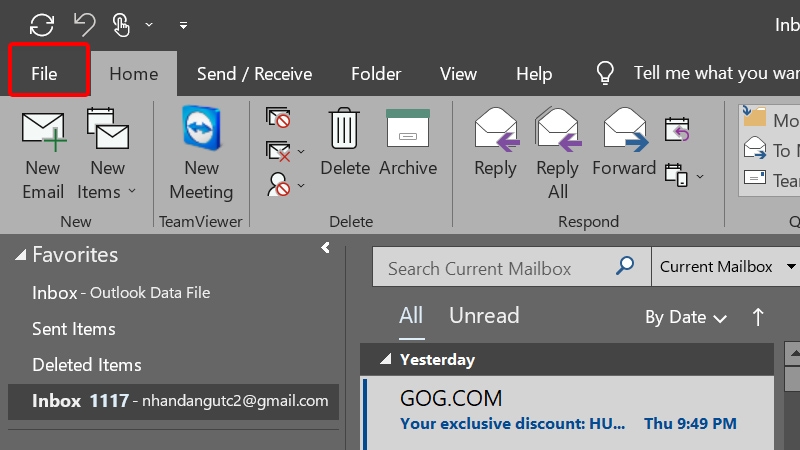The image size is (800, 450).
Task: Switch to the Home tab
Action: tap(134, 74)
